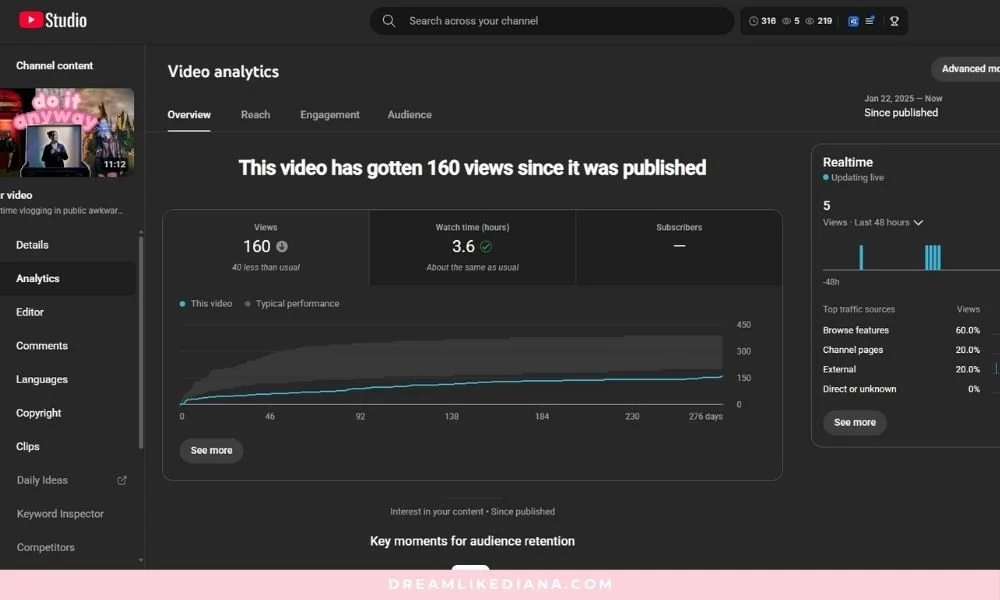Click the stats list icon beside the vidIQ badge
This screenshot has height=600, width=1000.
pyautogui.click(x=869, y=20)
